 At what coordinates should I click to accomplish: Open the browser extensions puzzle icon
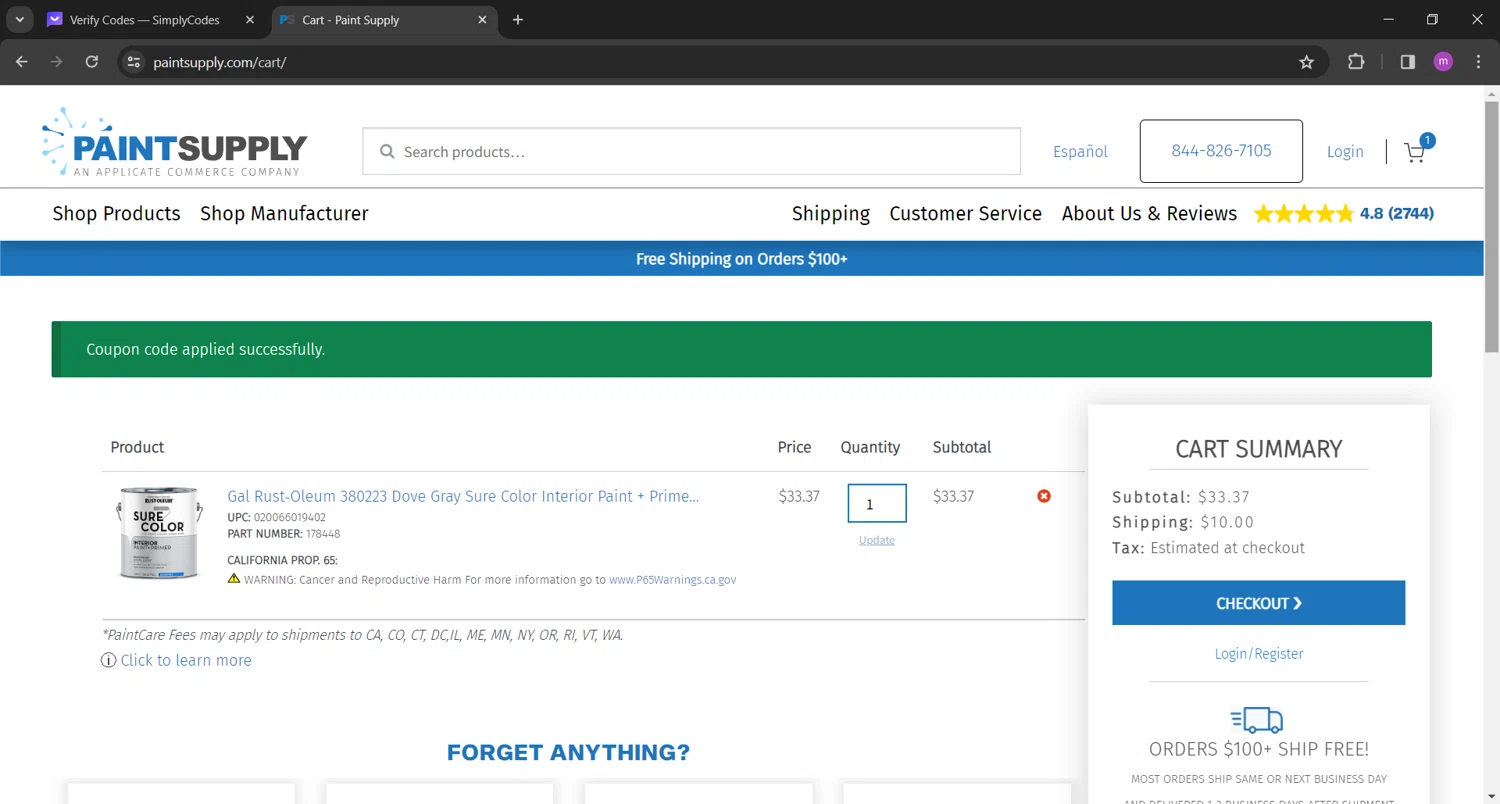1356,62
